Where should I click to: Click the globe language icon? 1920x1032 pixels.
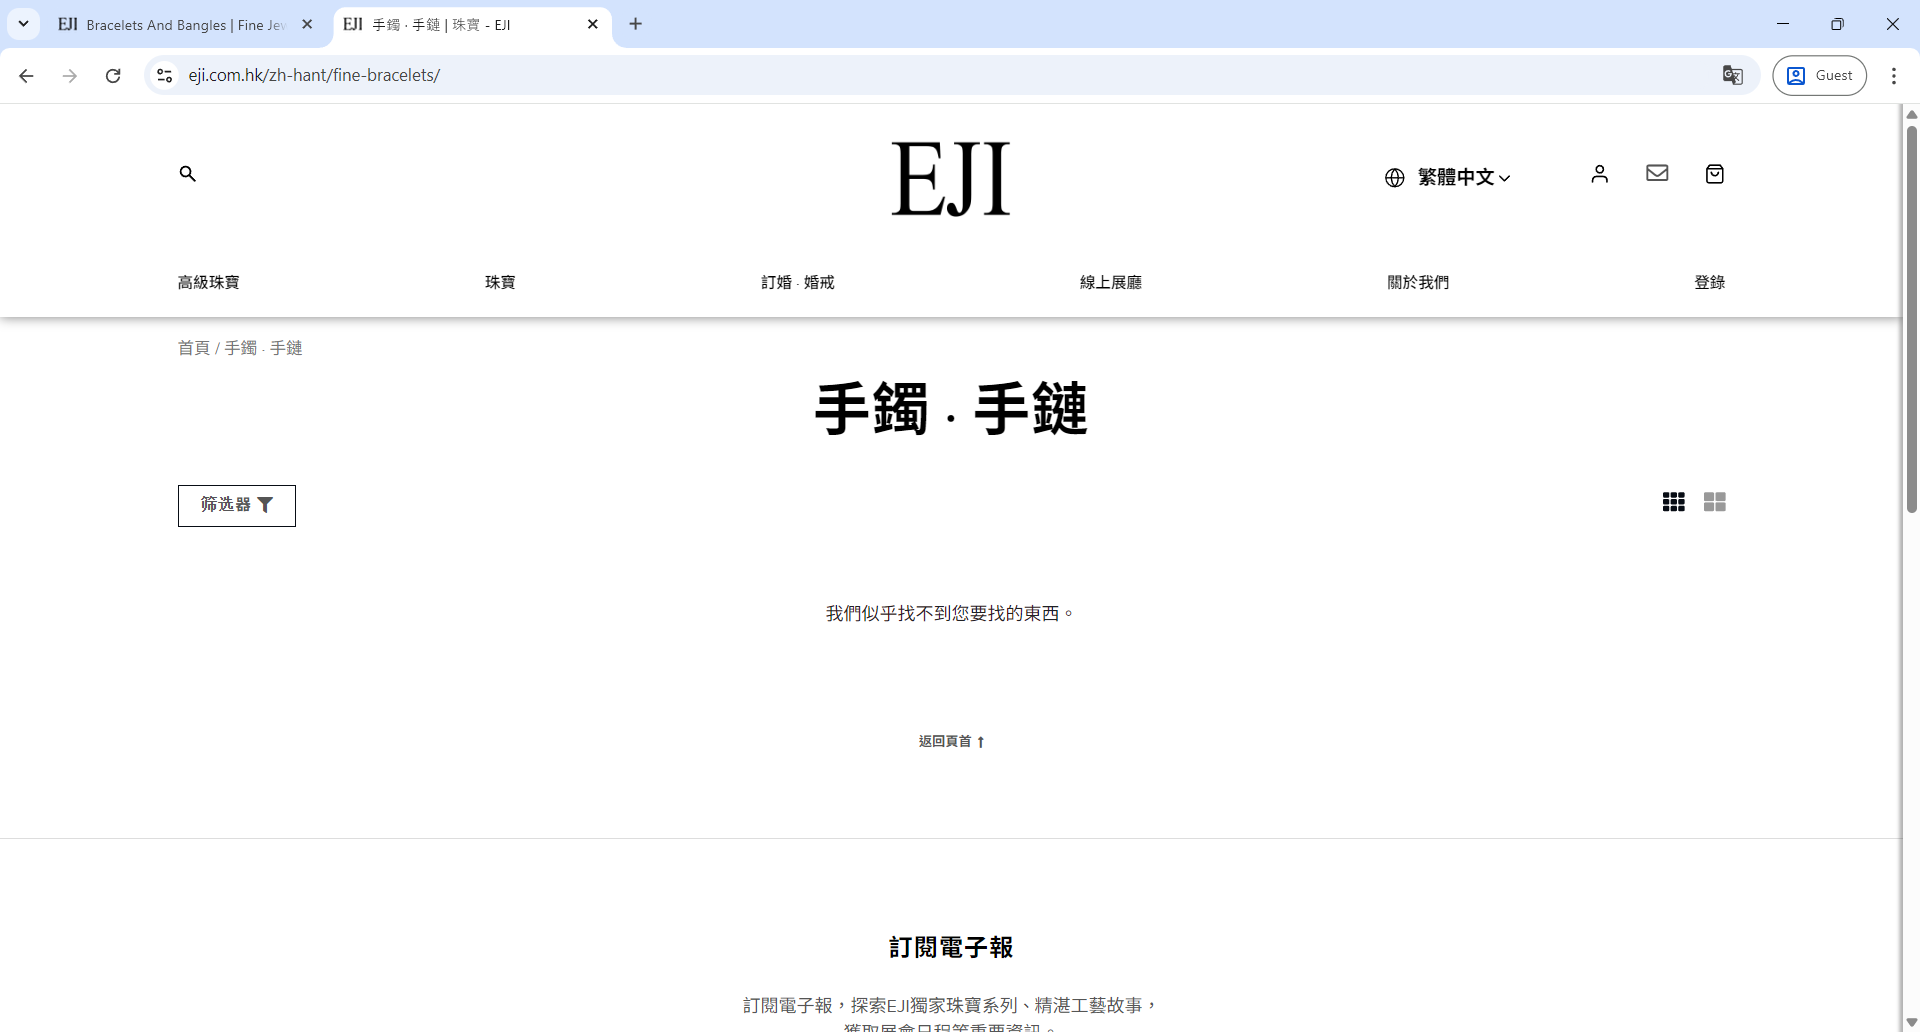pos(1395,178)
